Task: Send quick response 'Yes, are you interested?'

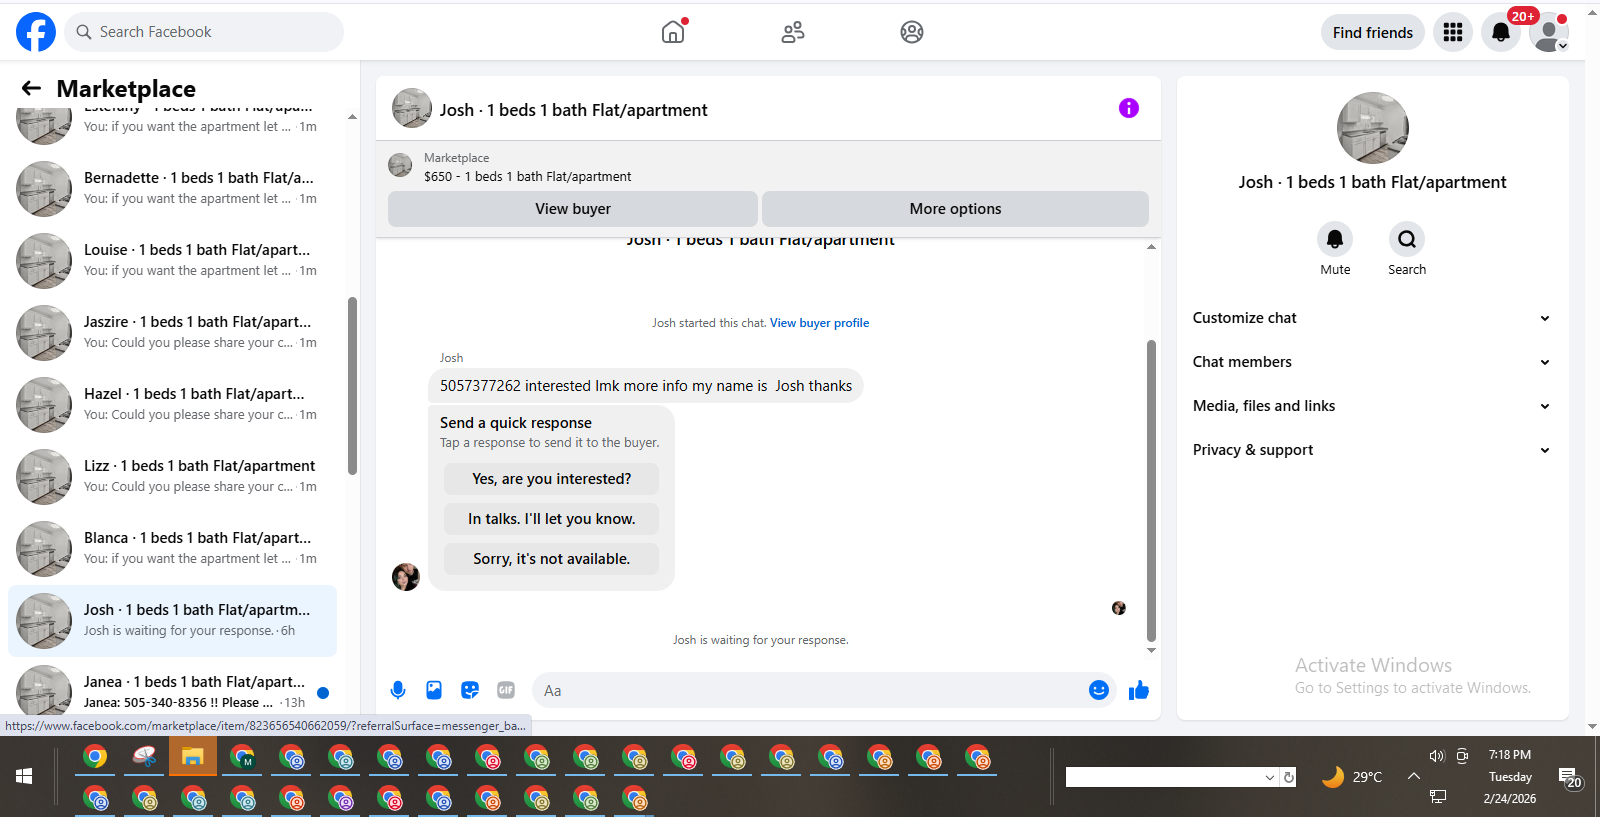Action: tap(552, 479)
